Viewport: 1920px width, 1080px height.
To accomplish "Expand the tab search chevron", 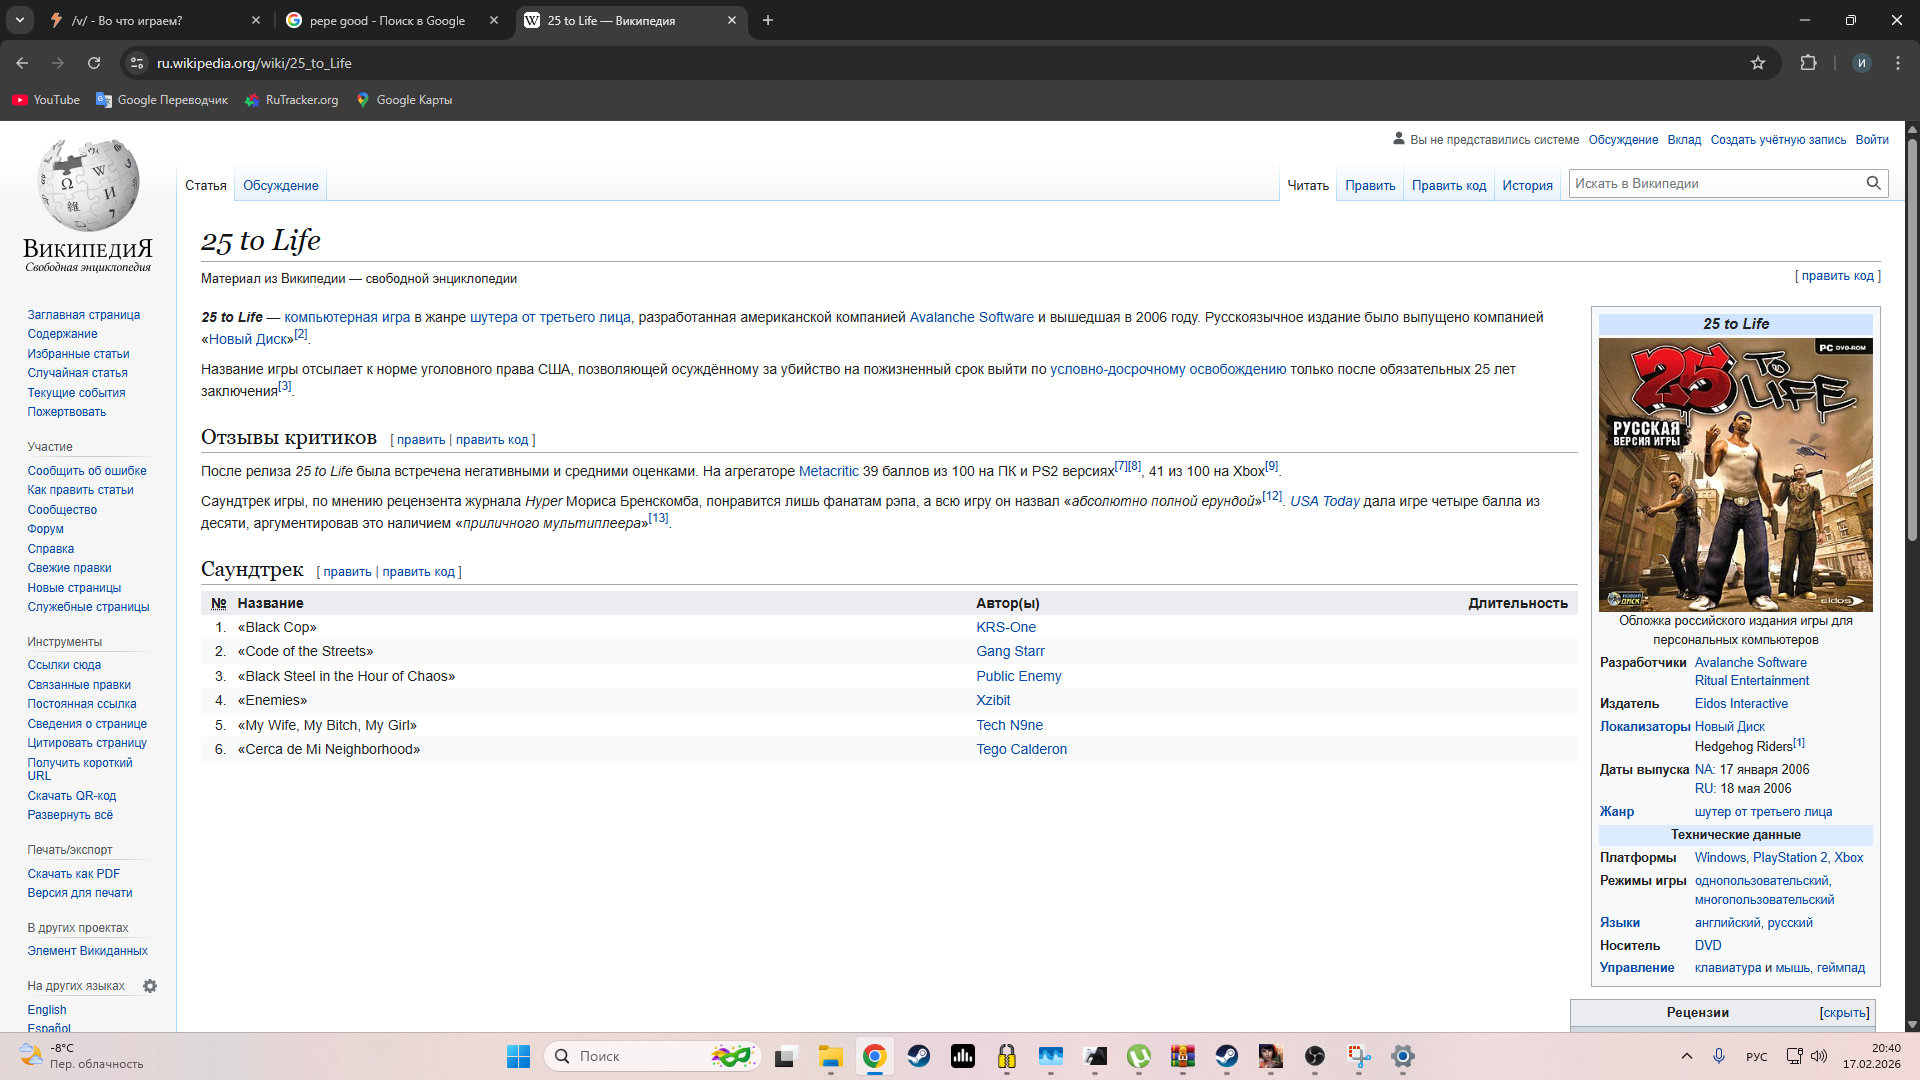I will pyautogui.click(x=19, y=20).
